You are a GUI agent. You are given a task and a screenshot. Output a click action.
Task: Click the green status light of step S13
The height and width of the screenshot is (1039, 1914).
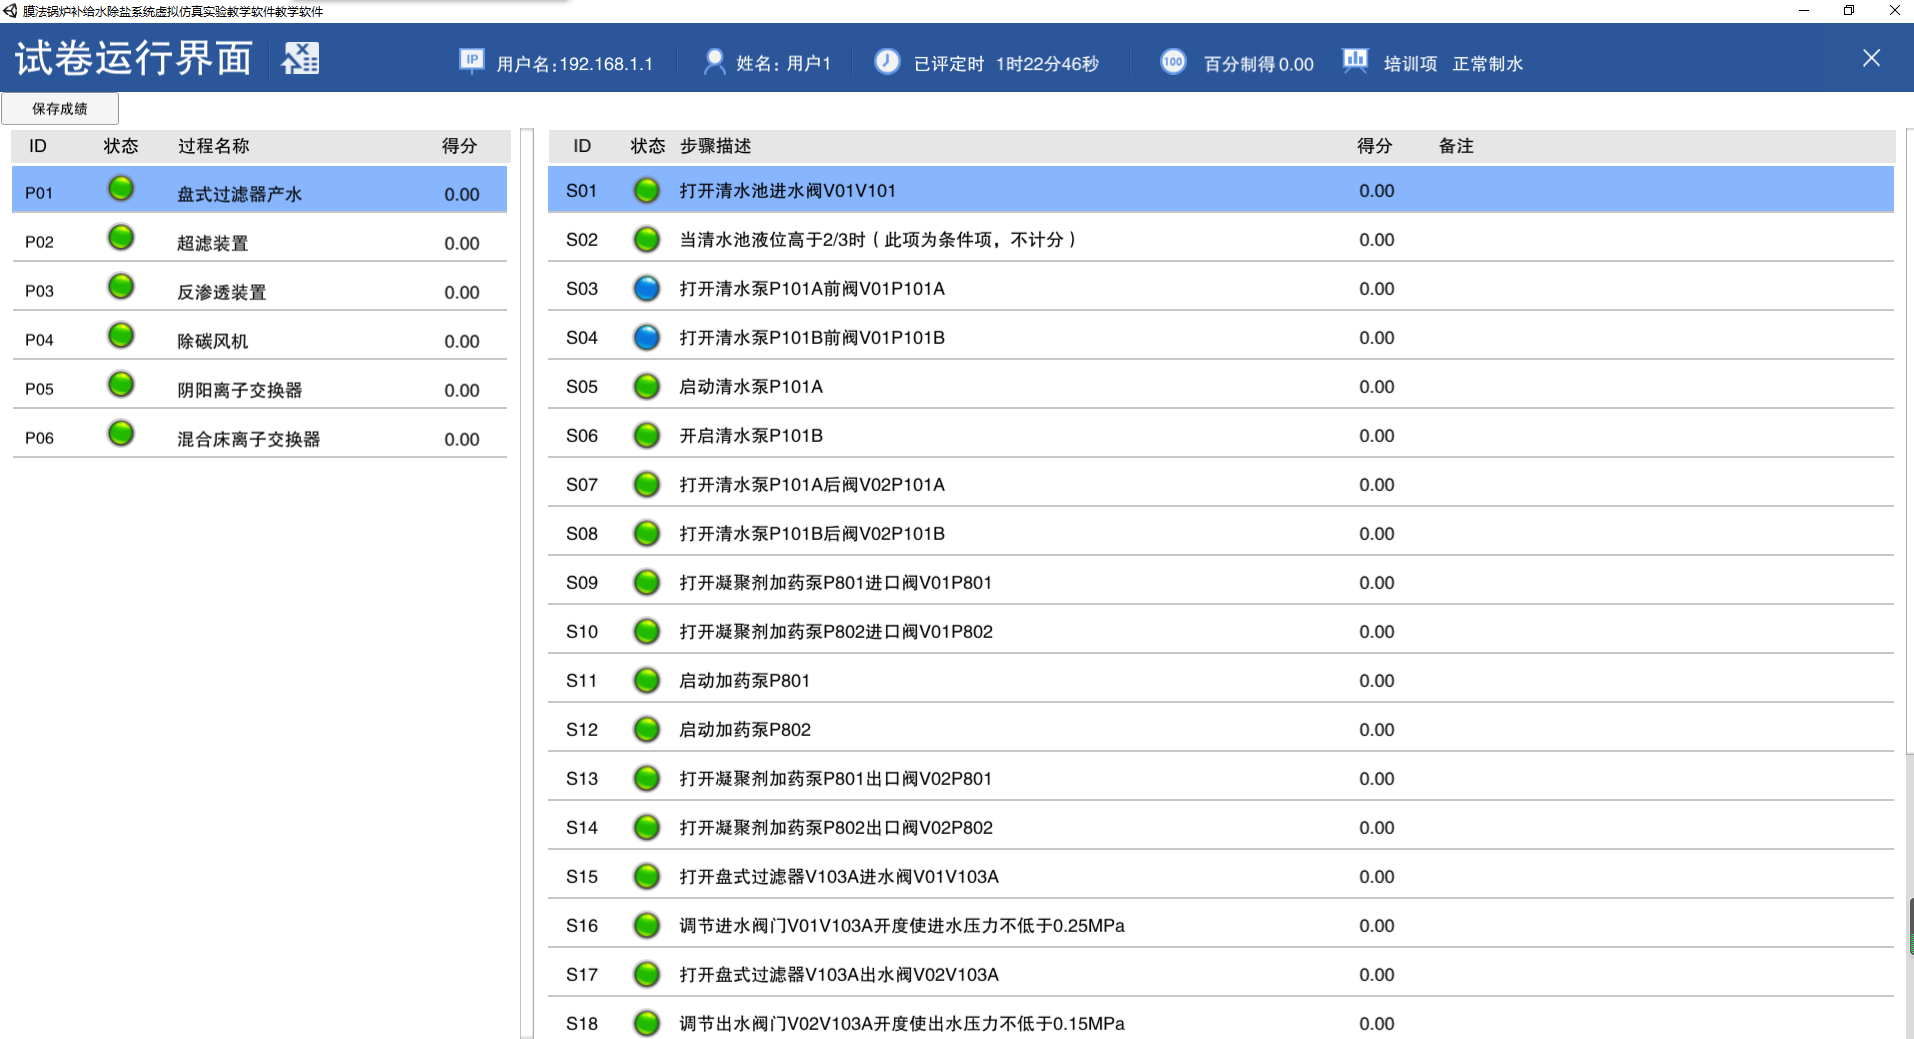647,778
